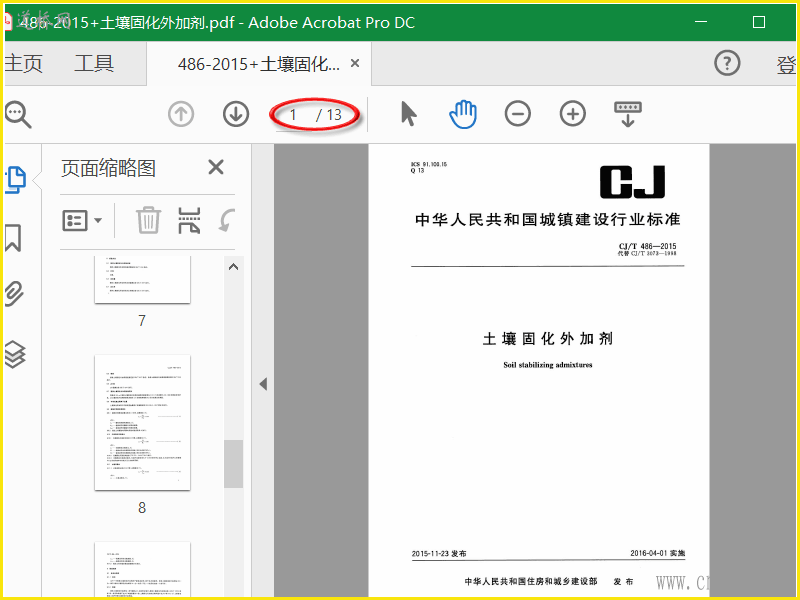Go to next page with down arrow

(x=236, y=114)
